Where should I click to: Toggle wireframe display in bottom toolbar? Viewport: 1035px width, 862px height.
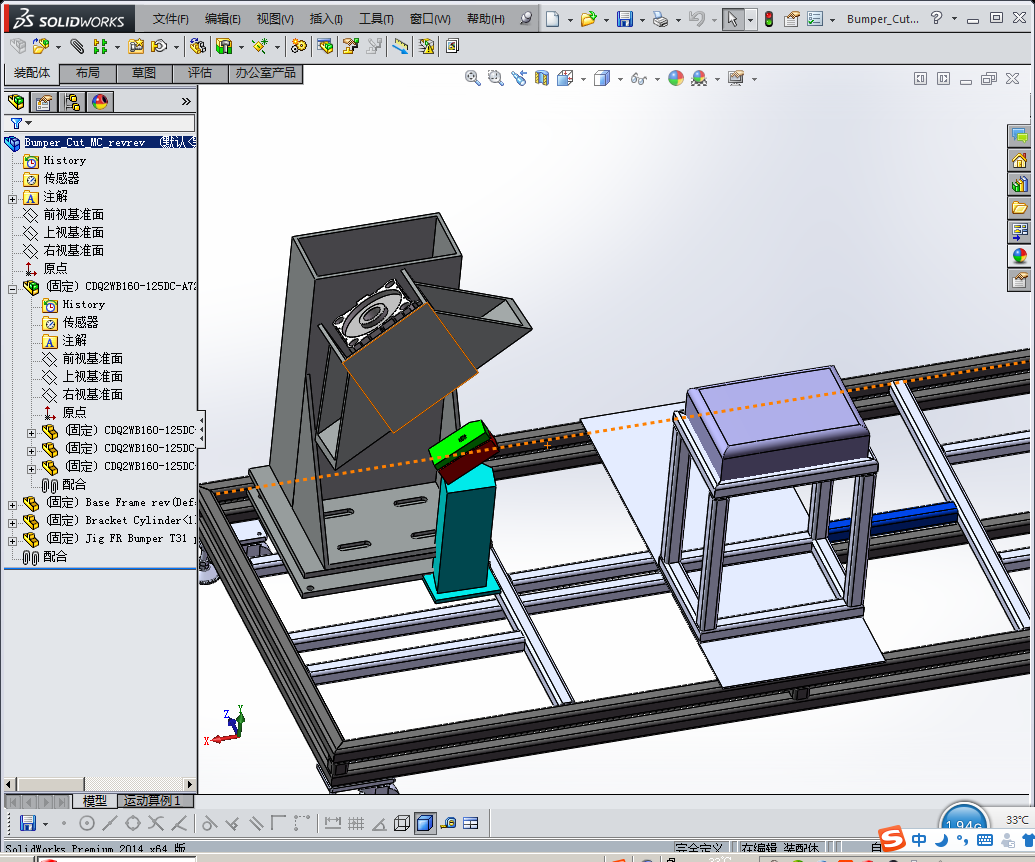tap(401, 823)
